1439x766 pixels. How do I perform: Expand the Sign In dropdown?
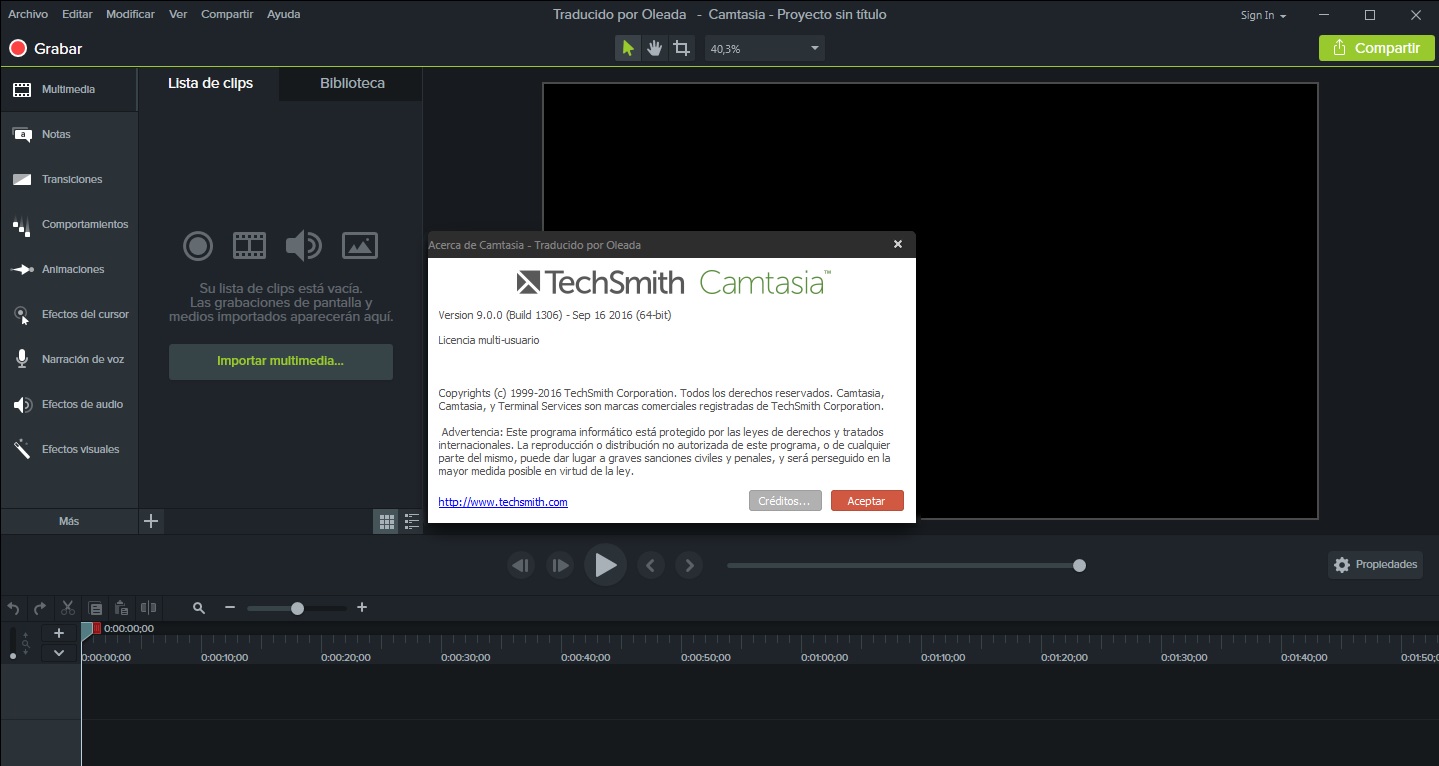coord(1264,15)
